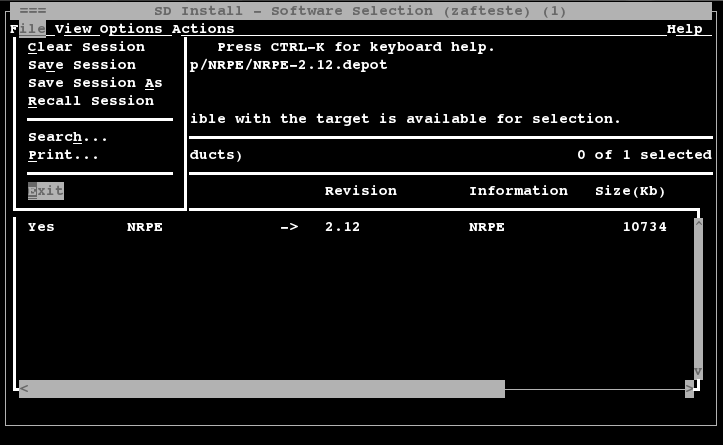Click the -> arrow in the NRPE row
The height and width of the screenshot is (445, 723).
coord(289,227)
